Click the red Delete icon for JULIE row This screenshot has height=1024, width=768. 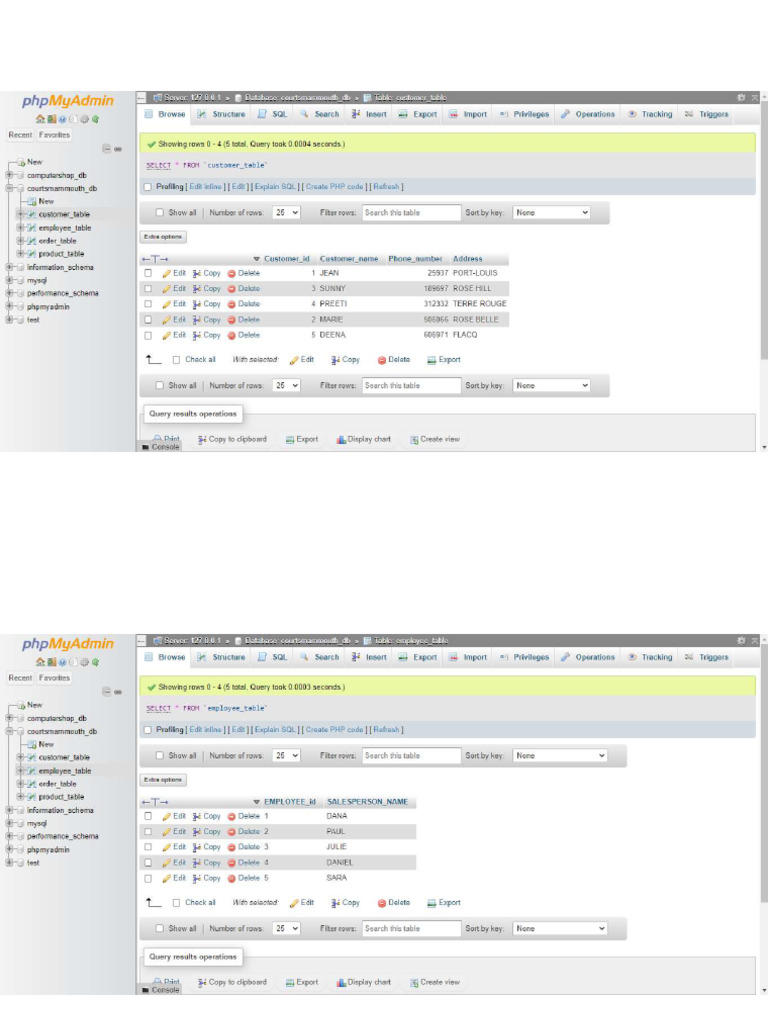coord(231,847)
